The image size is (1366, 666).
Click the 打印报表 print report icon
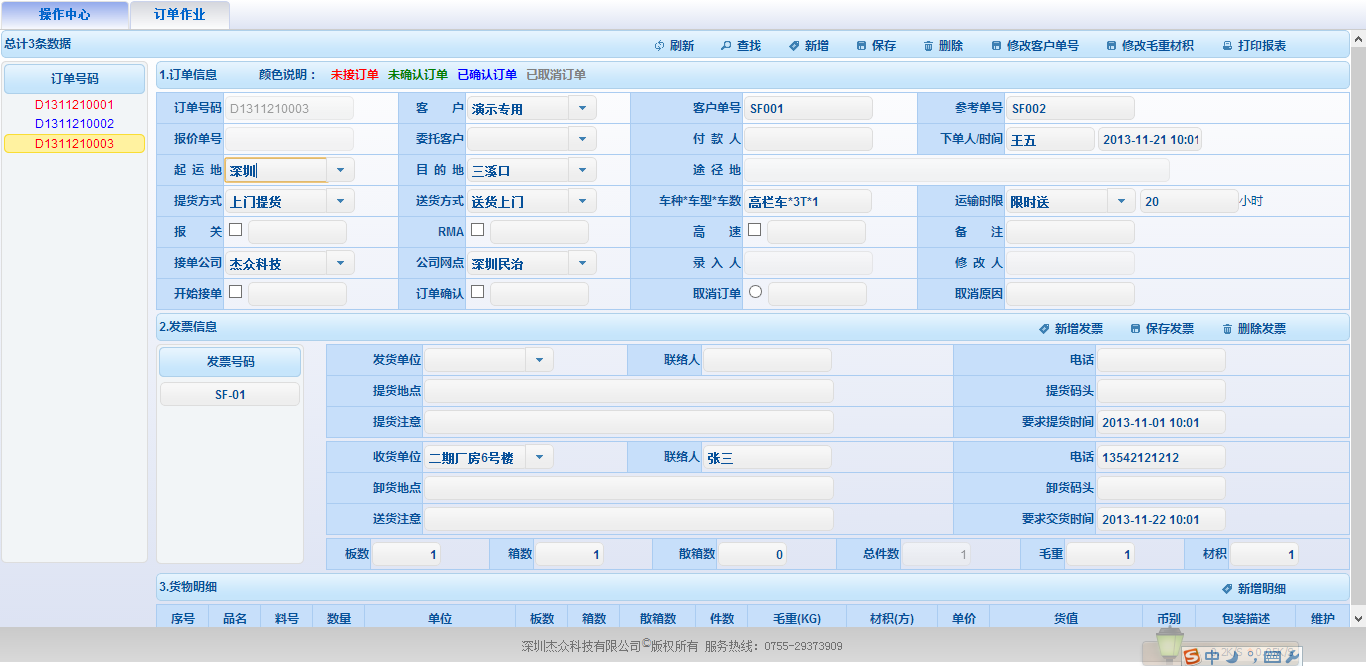[1227, 46]
